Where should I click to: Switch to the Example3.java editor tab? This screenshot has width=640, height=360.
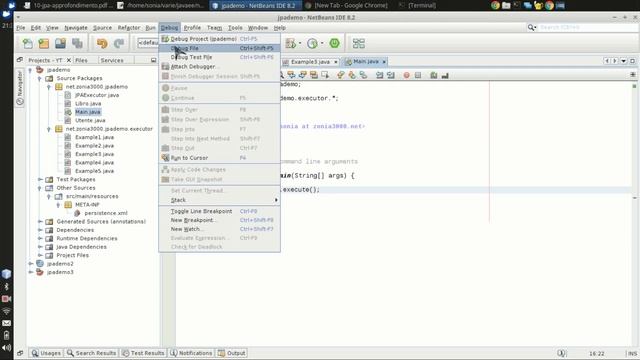coord(310,62)
